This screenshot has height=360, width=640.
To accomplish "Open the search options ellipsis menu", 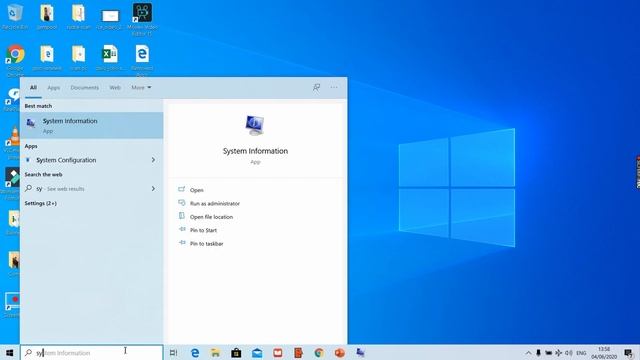I will pos(334,87).
